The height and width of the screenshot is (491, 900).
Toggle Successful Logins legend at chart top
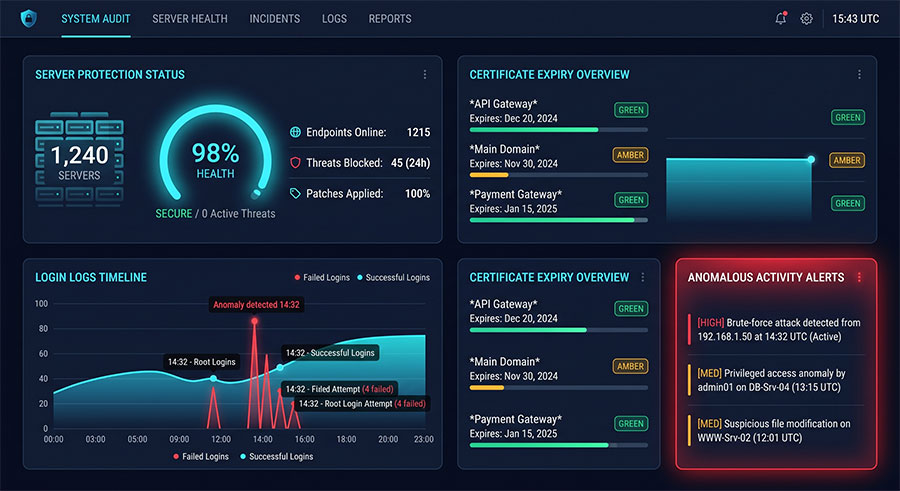[393, 277]
